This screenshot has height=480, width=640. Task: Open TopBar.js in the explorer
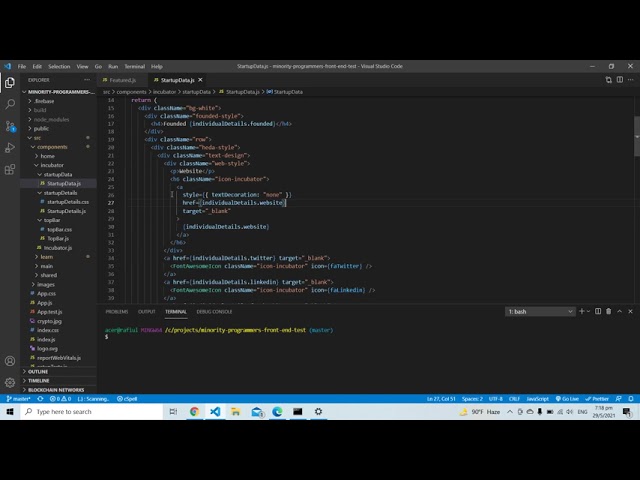coord(58,238)
